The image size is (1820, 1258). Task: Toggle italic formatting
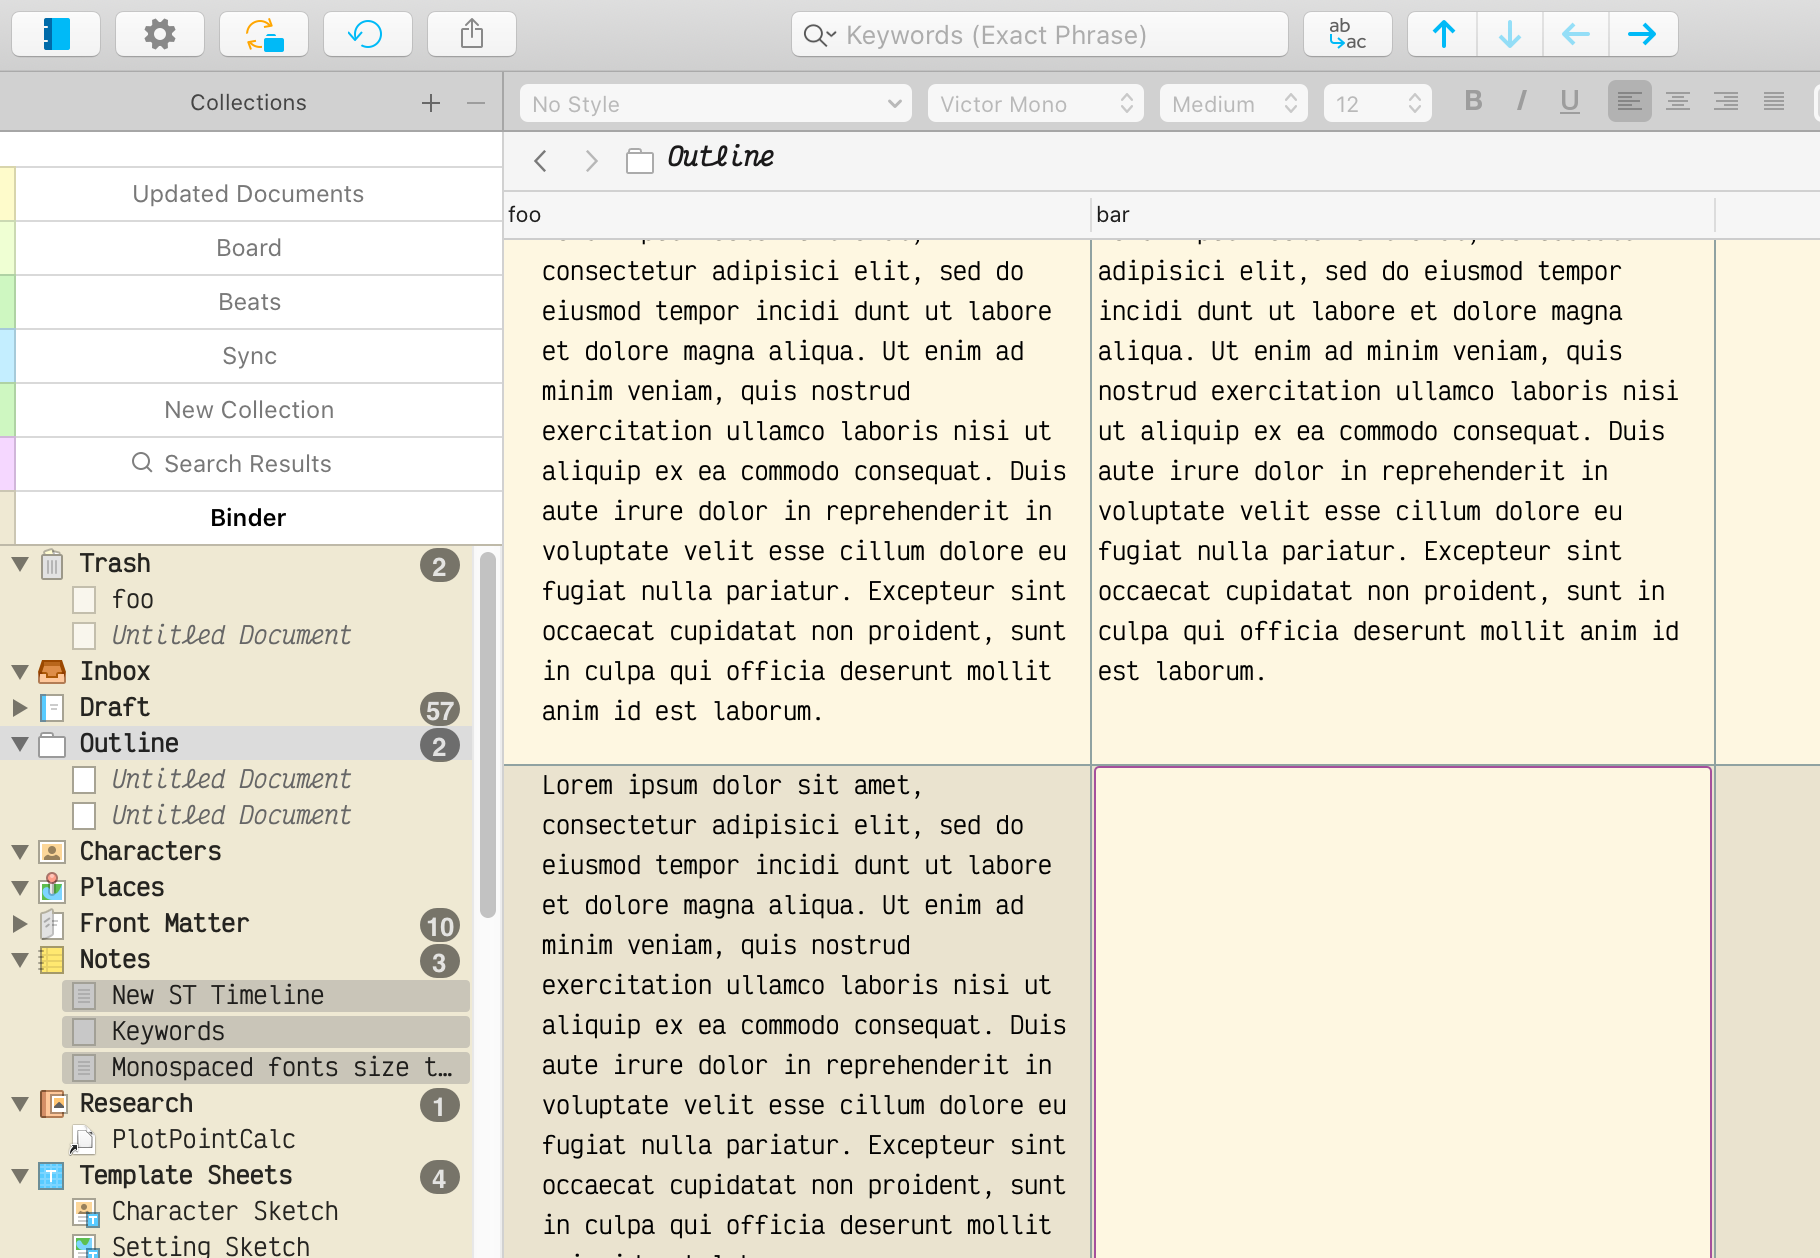point(1521,101)
